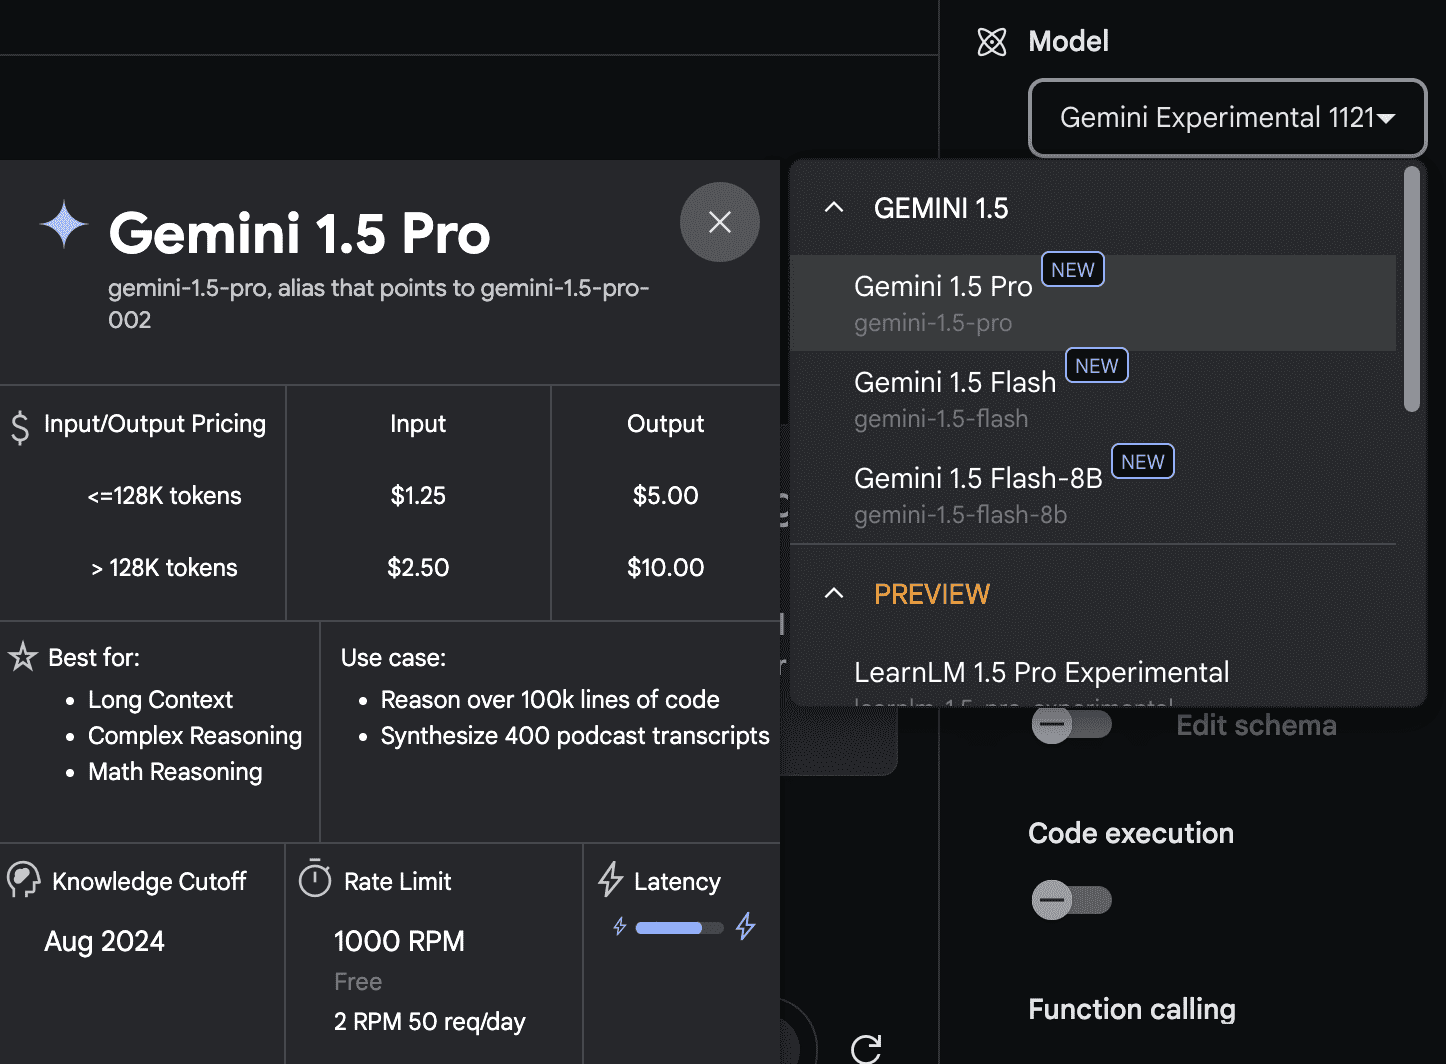
Task: Click the 1000 RPM rate limit value
Action: (399, 941)
